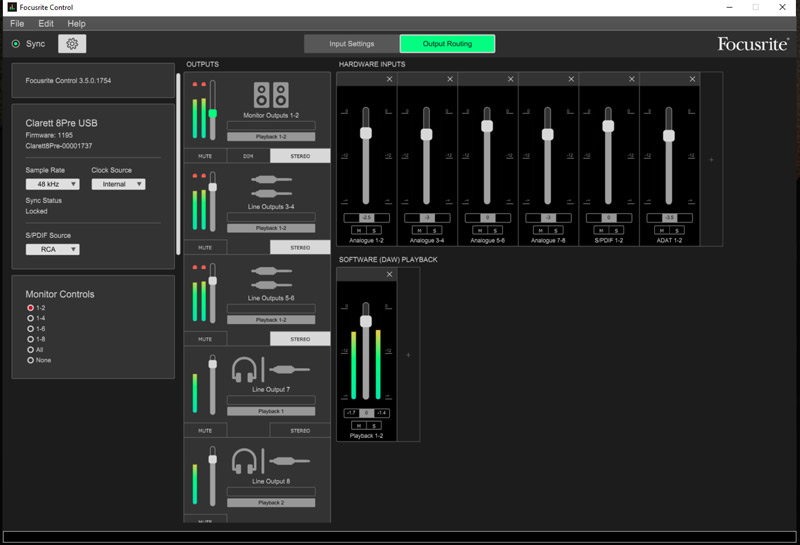This screenshot has width=800, height=545.
Task: Click the Line Outputs 3-4 jack icon
Action: point(270,185)
